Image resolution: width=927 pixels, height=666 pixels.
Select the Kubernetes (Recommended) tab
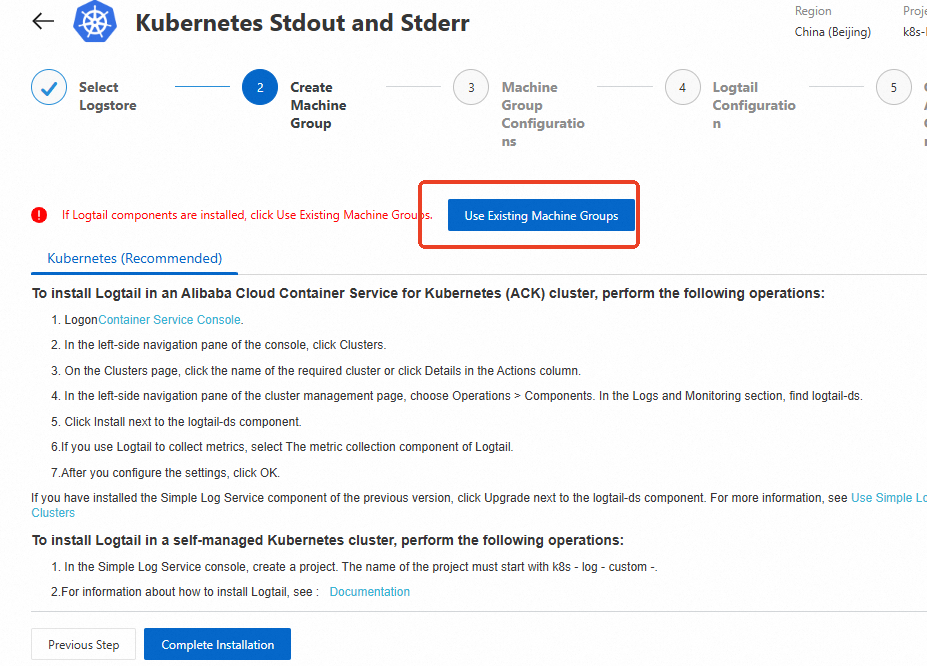pyautogui.click(x=135, y=258)
